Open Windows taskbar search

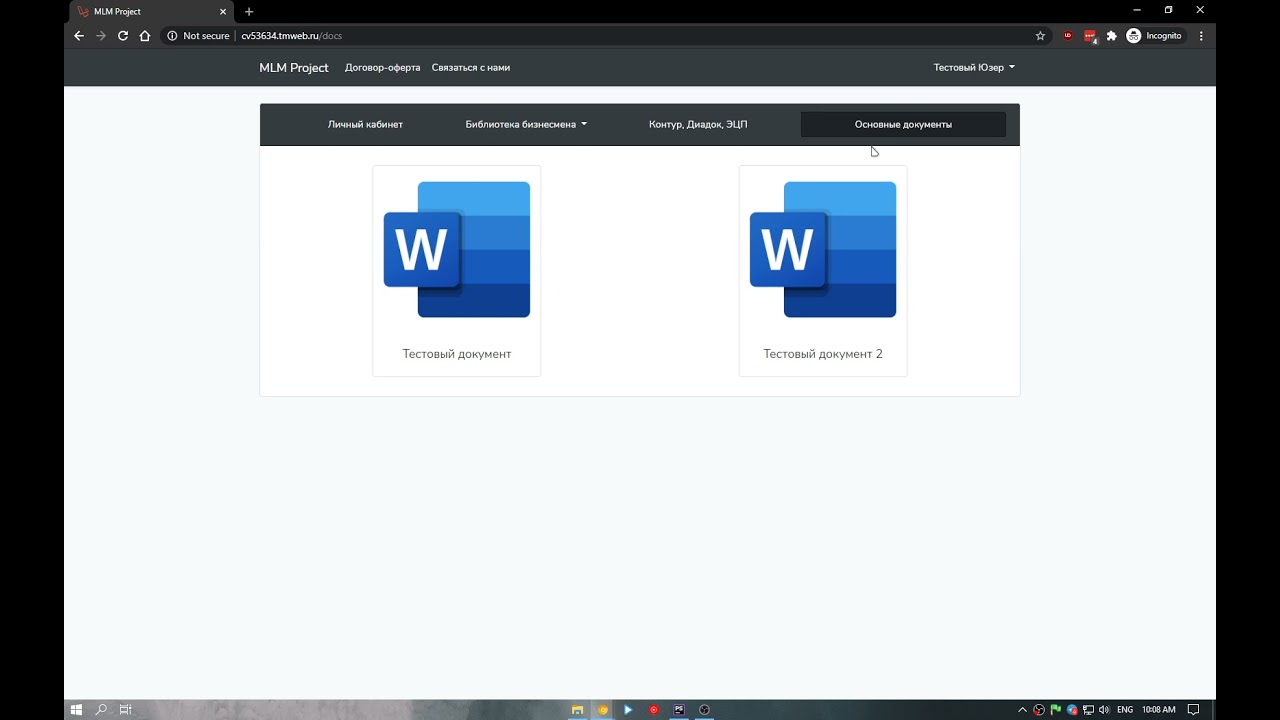[x=101, y=710]
